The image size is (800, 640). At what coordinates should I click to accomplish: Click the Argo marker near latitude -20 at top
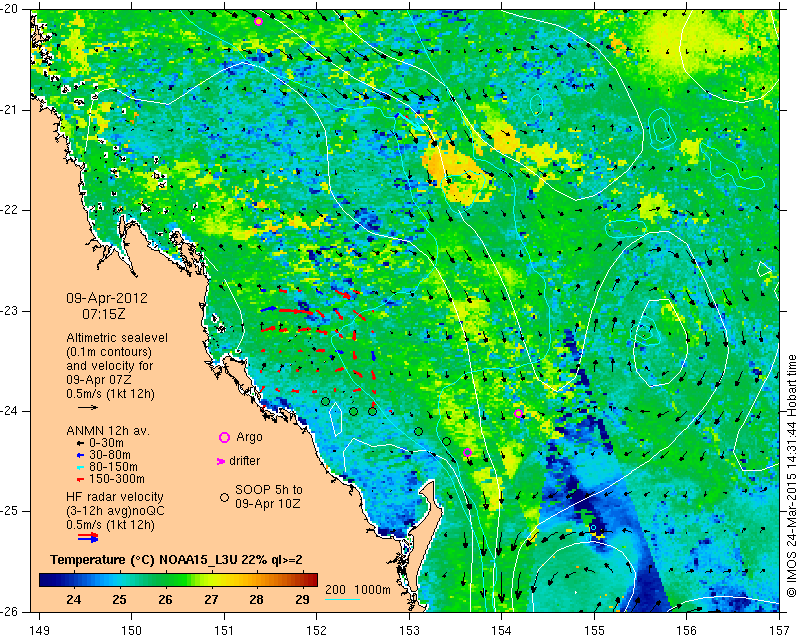(259, 21)
